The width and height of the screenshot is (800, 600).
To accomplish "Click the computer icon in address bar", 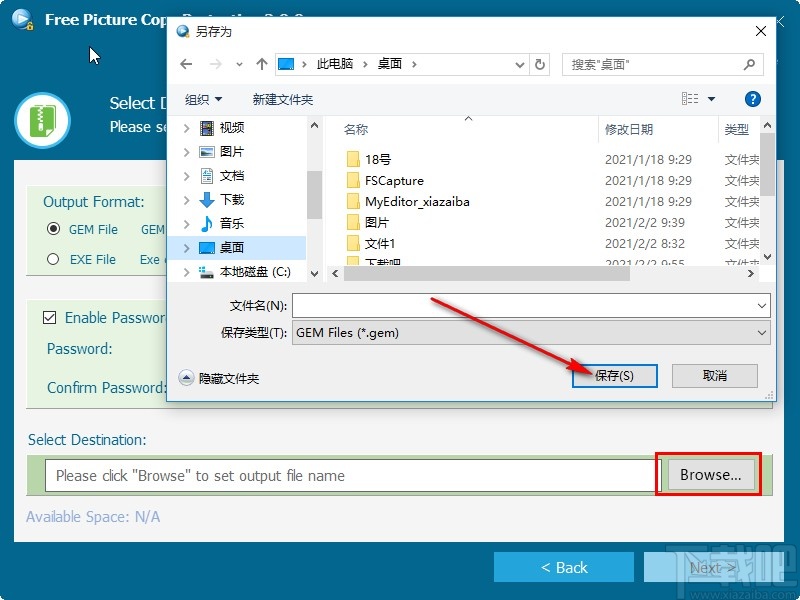I will [x=286, y=64].
